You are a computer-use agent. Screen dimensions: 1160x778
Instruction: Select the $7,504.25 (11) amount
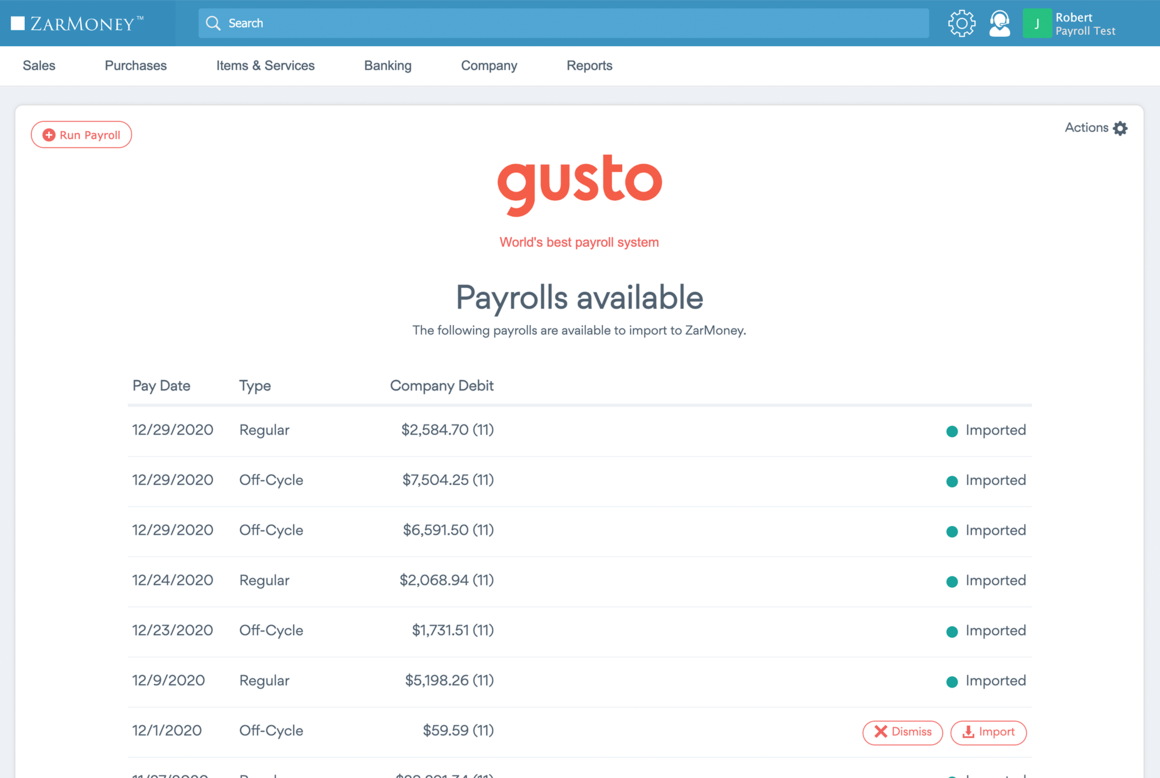448,481
